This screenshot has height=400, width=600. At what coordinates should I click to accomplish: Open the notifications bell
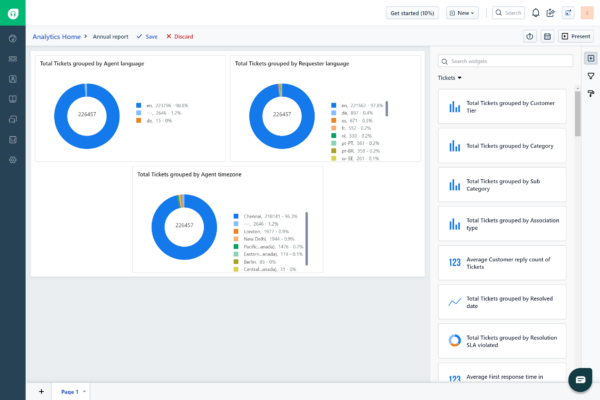(x=536, y=13)
